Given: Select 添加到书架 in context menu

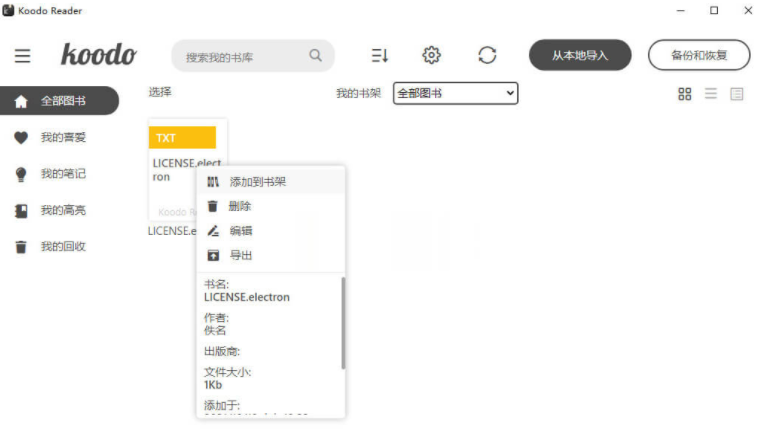Looking at the screenshot, I should point(258,182).
